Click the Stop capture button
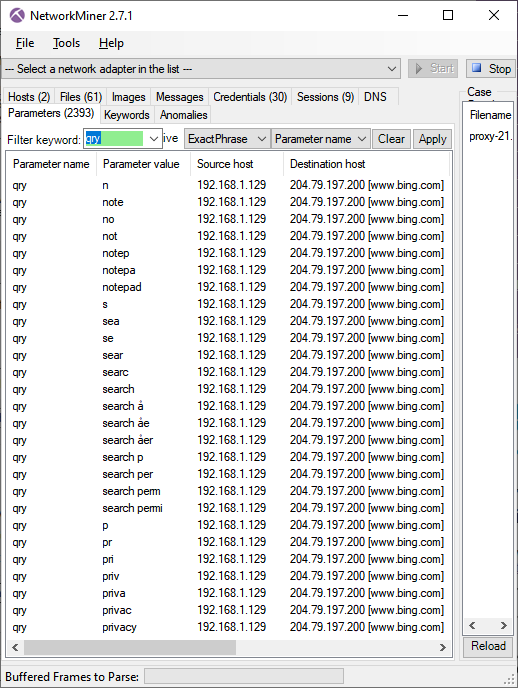Image resolution: width=518 pixels, height=688 pixels. (490, 69)
